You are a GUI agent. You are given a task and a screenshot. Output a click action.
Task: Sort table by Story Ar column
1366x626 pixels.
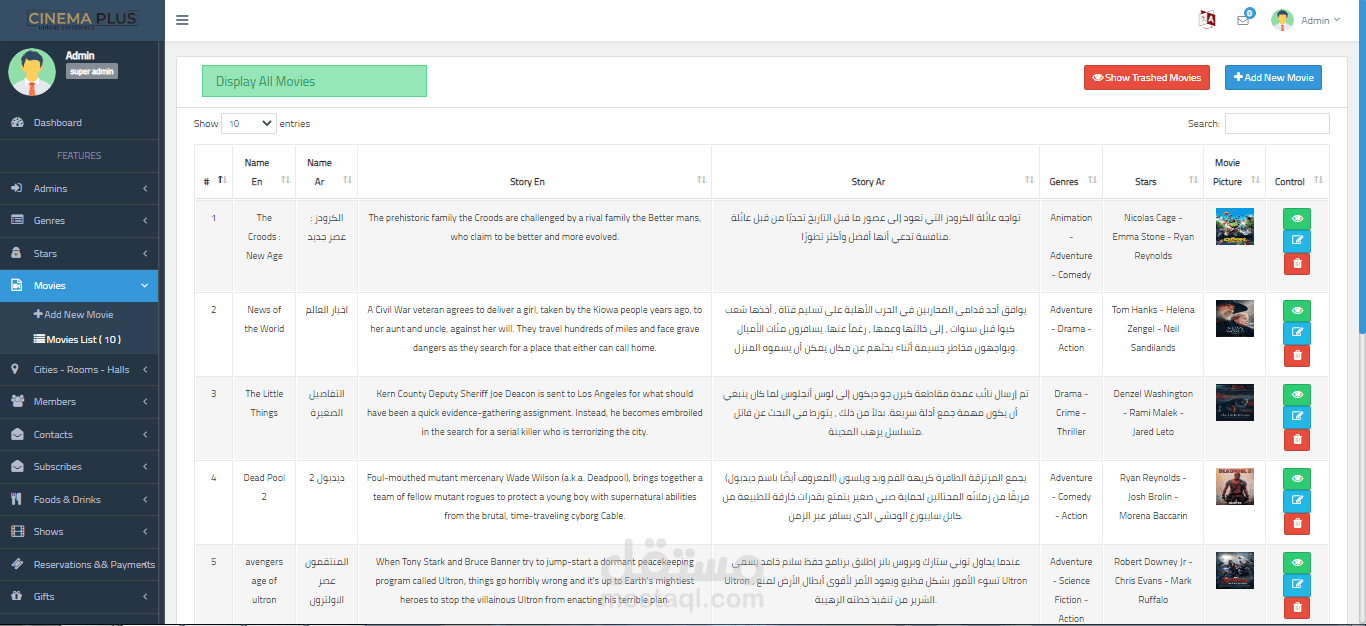(x=875, y=172)
